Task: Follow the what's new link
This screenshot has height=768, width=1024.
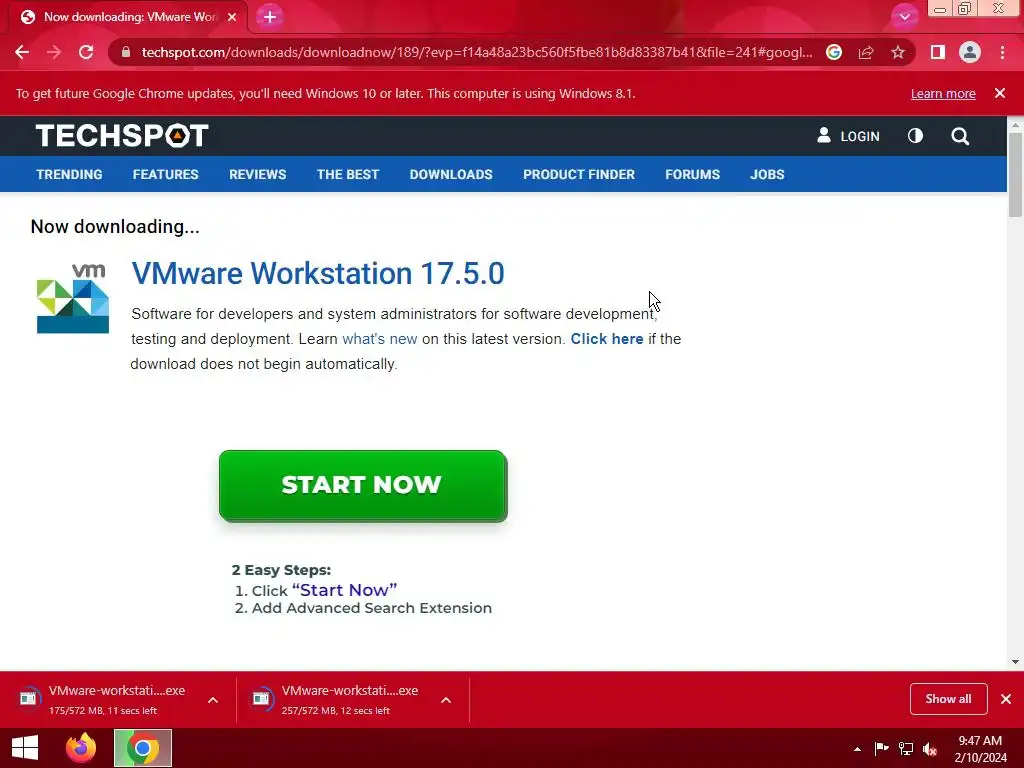Action: [x=379, y=339]
